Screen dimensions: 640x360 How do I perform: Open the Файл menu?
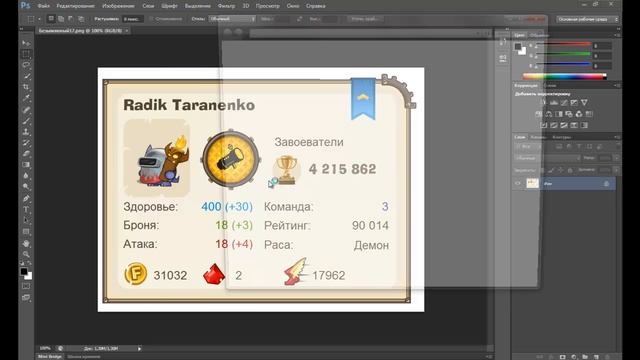[x=43, y=6]
